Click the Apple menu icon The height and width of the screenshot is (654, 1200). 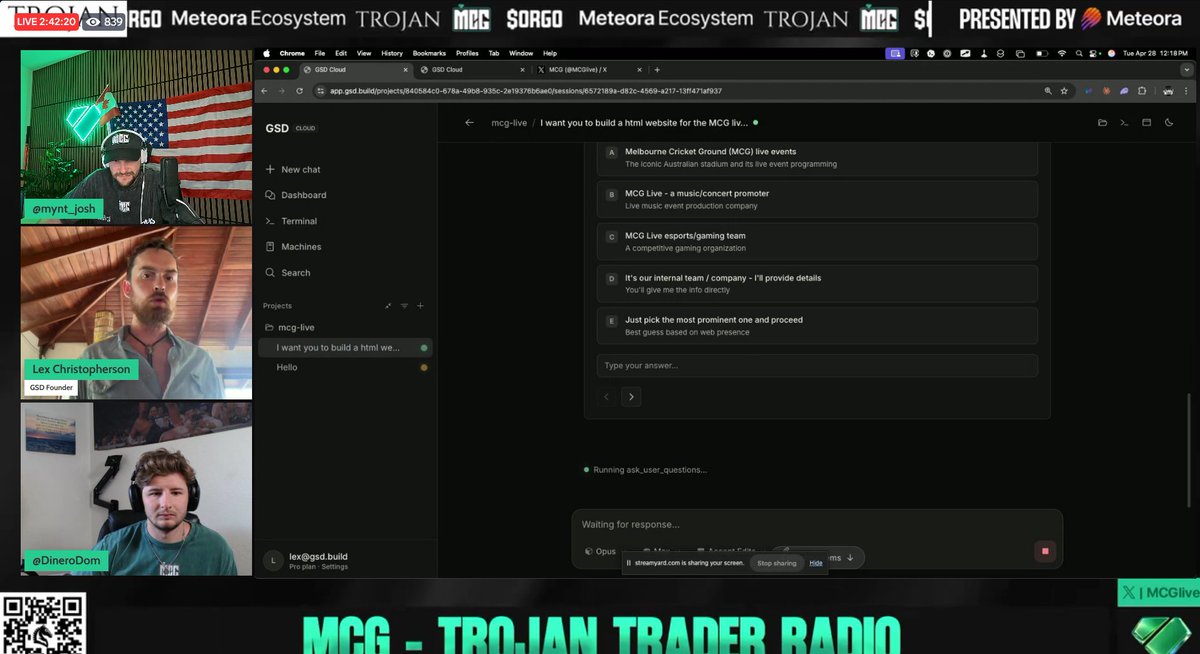pos(267,53)
